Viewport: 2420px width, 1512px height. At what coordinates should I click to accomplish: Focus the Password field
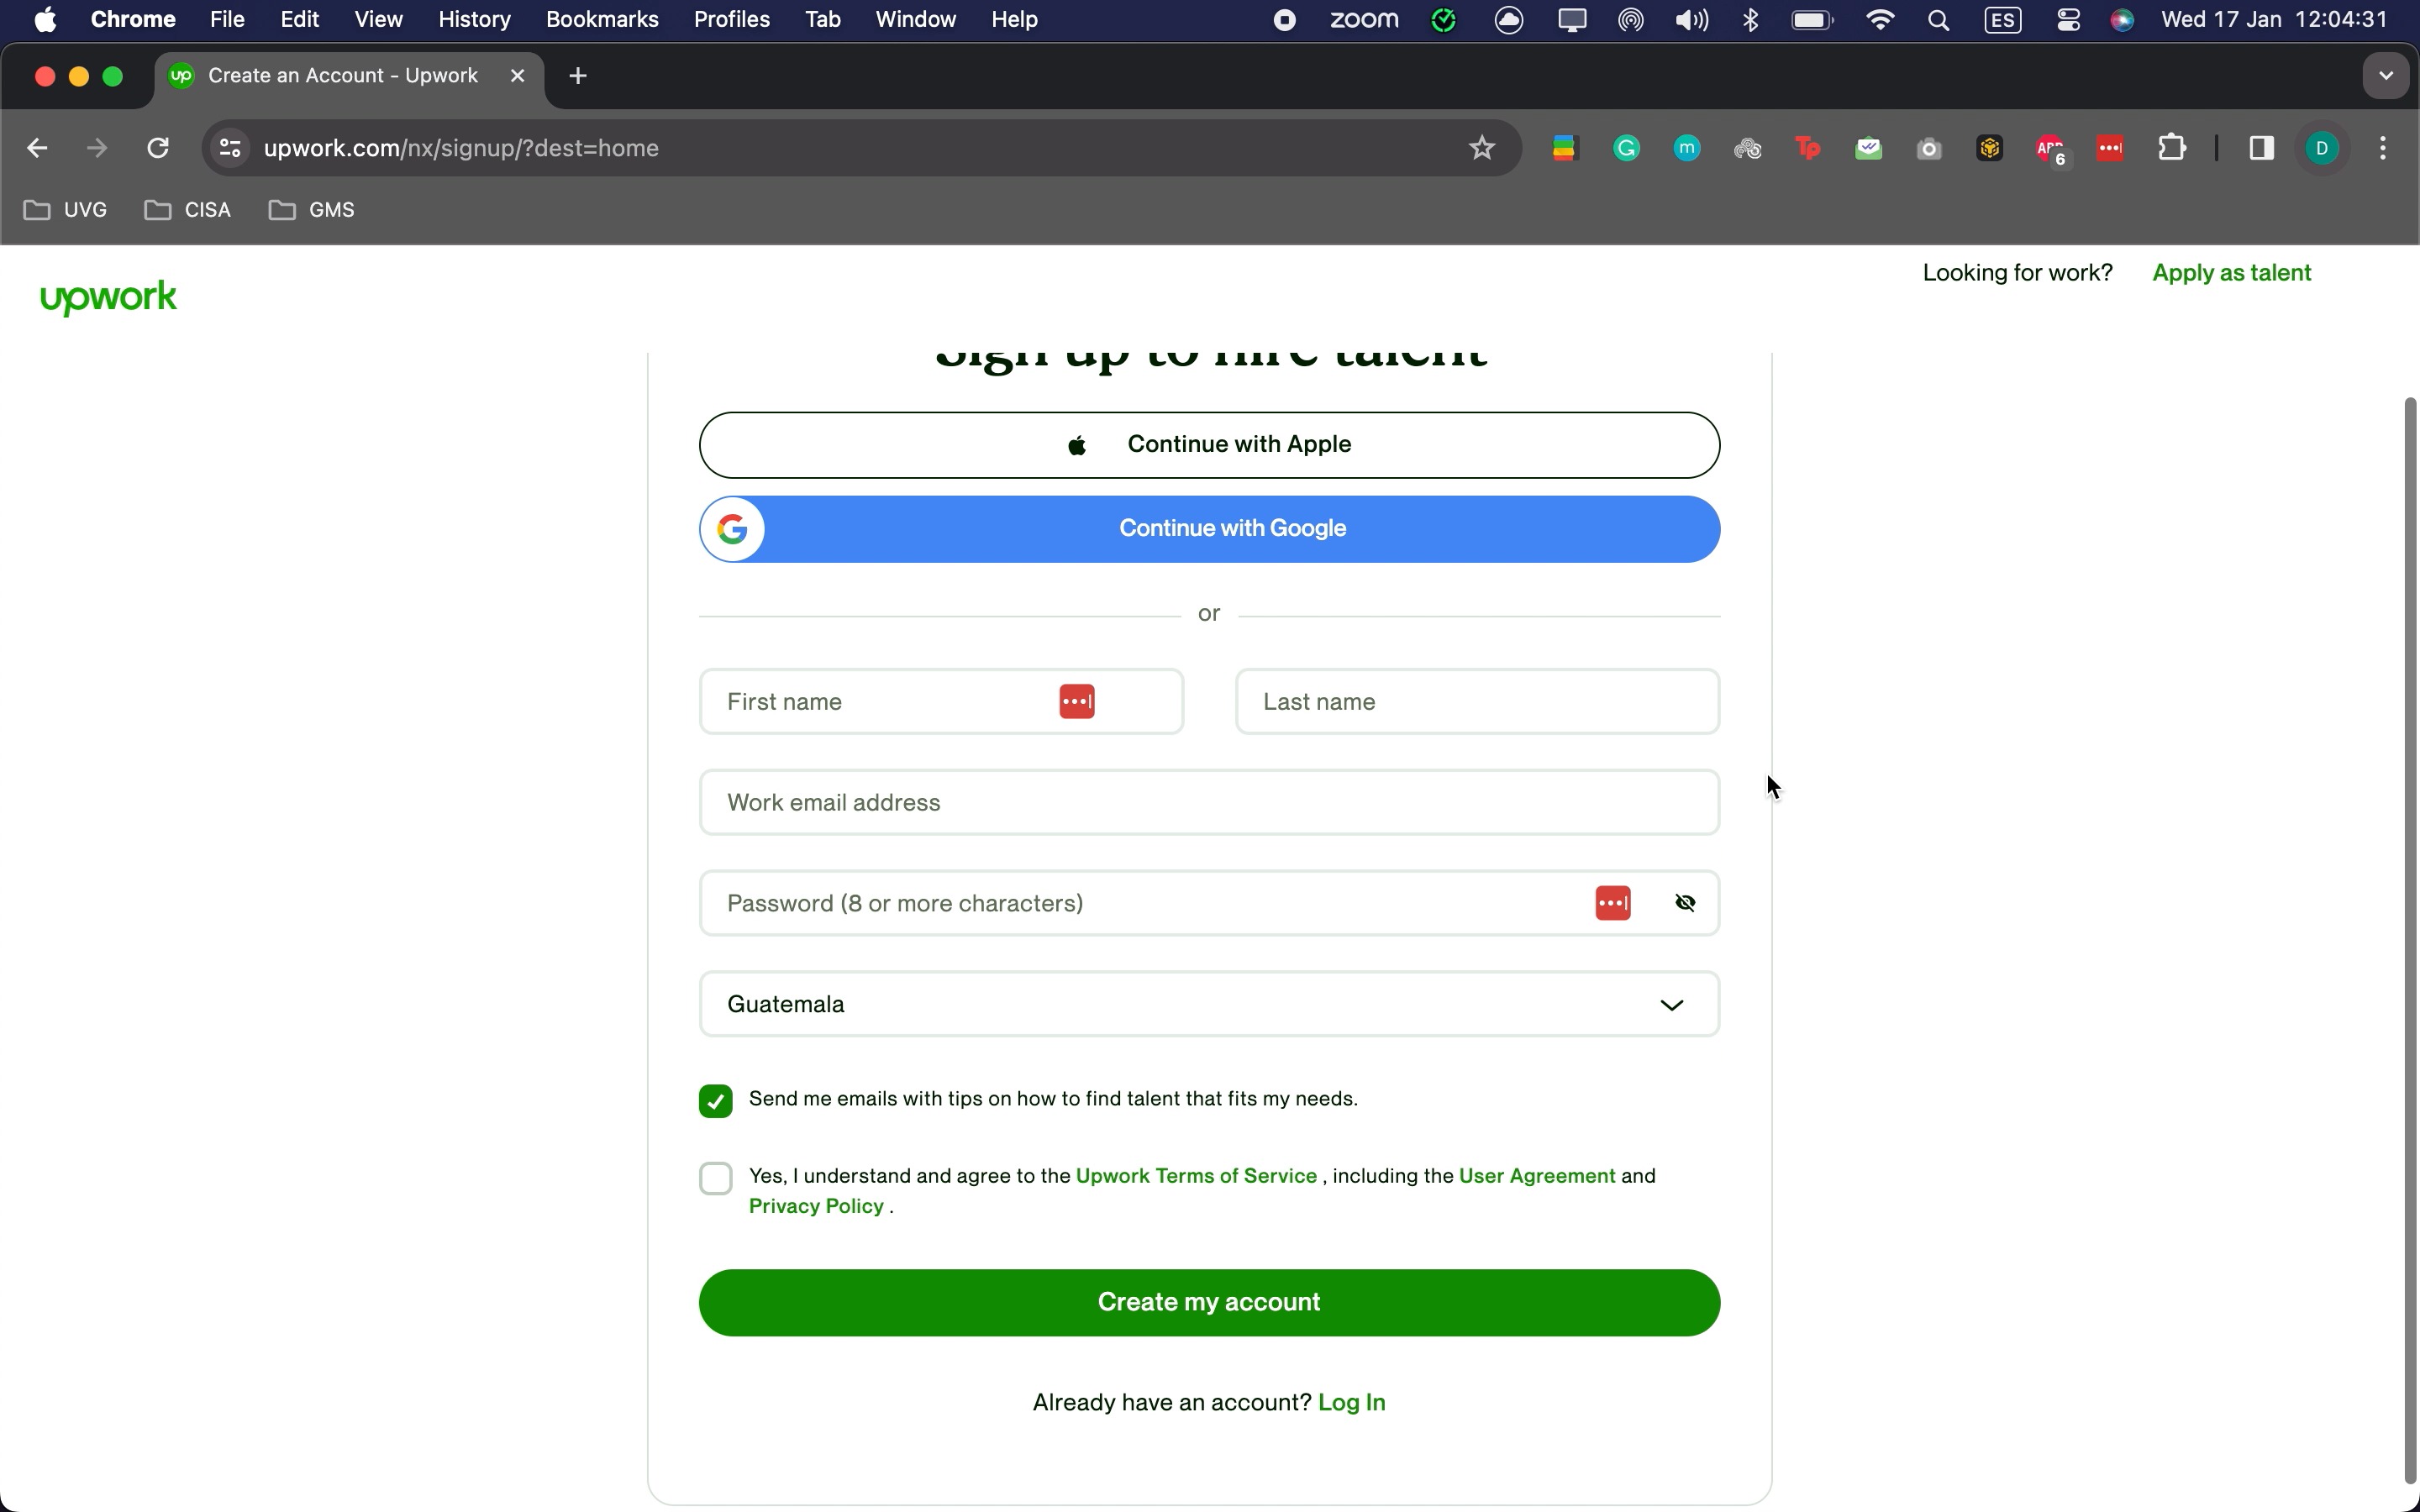[1209, 902]
